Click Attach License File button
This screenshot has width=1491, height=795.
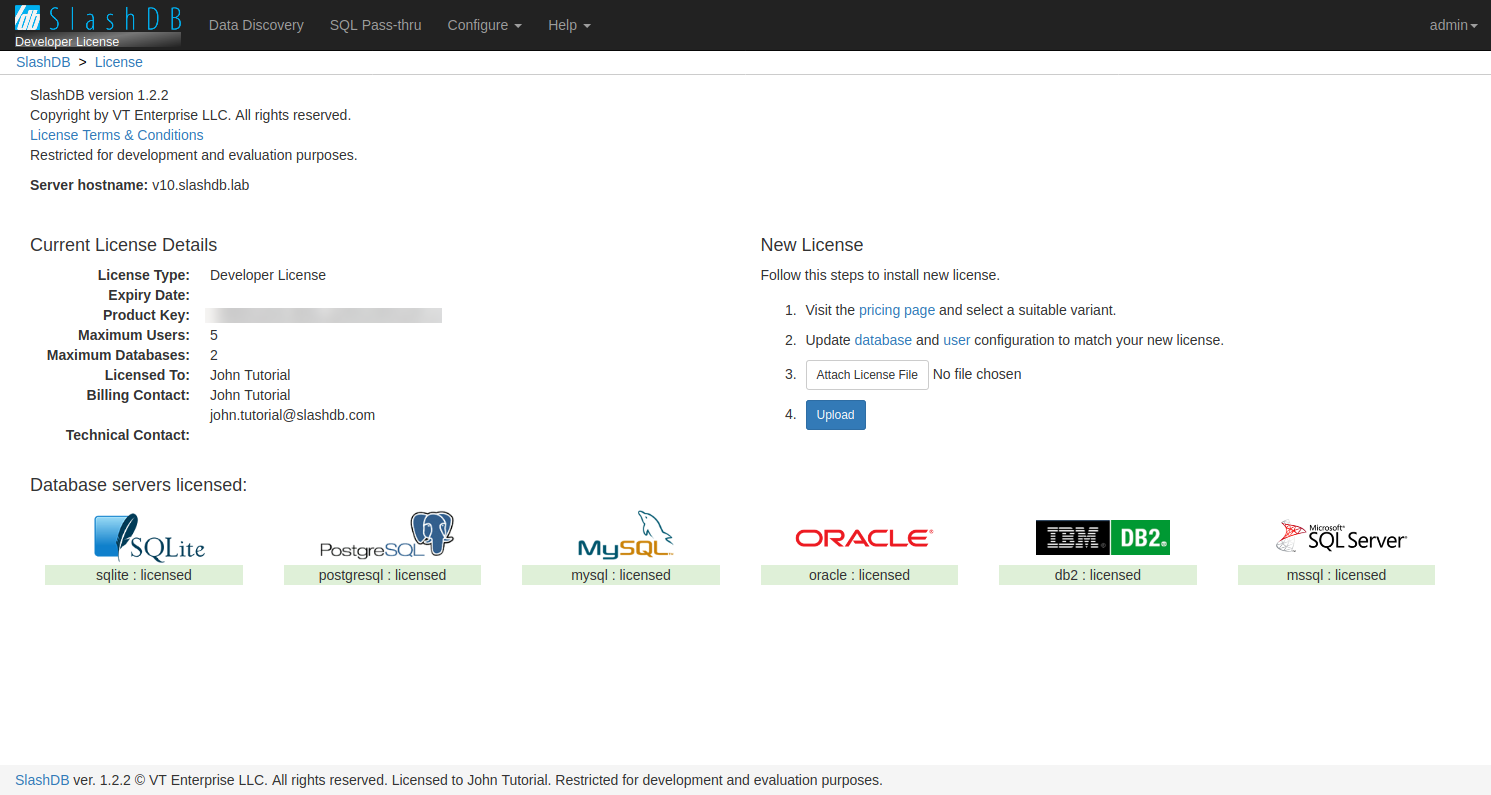pyautogui.click(x=867, y=375)
